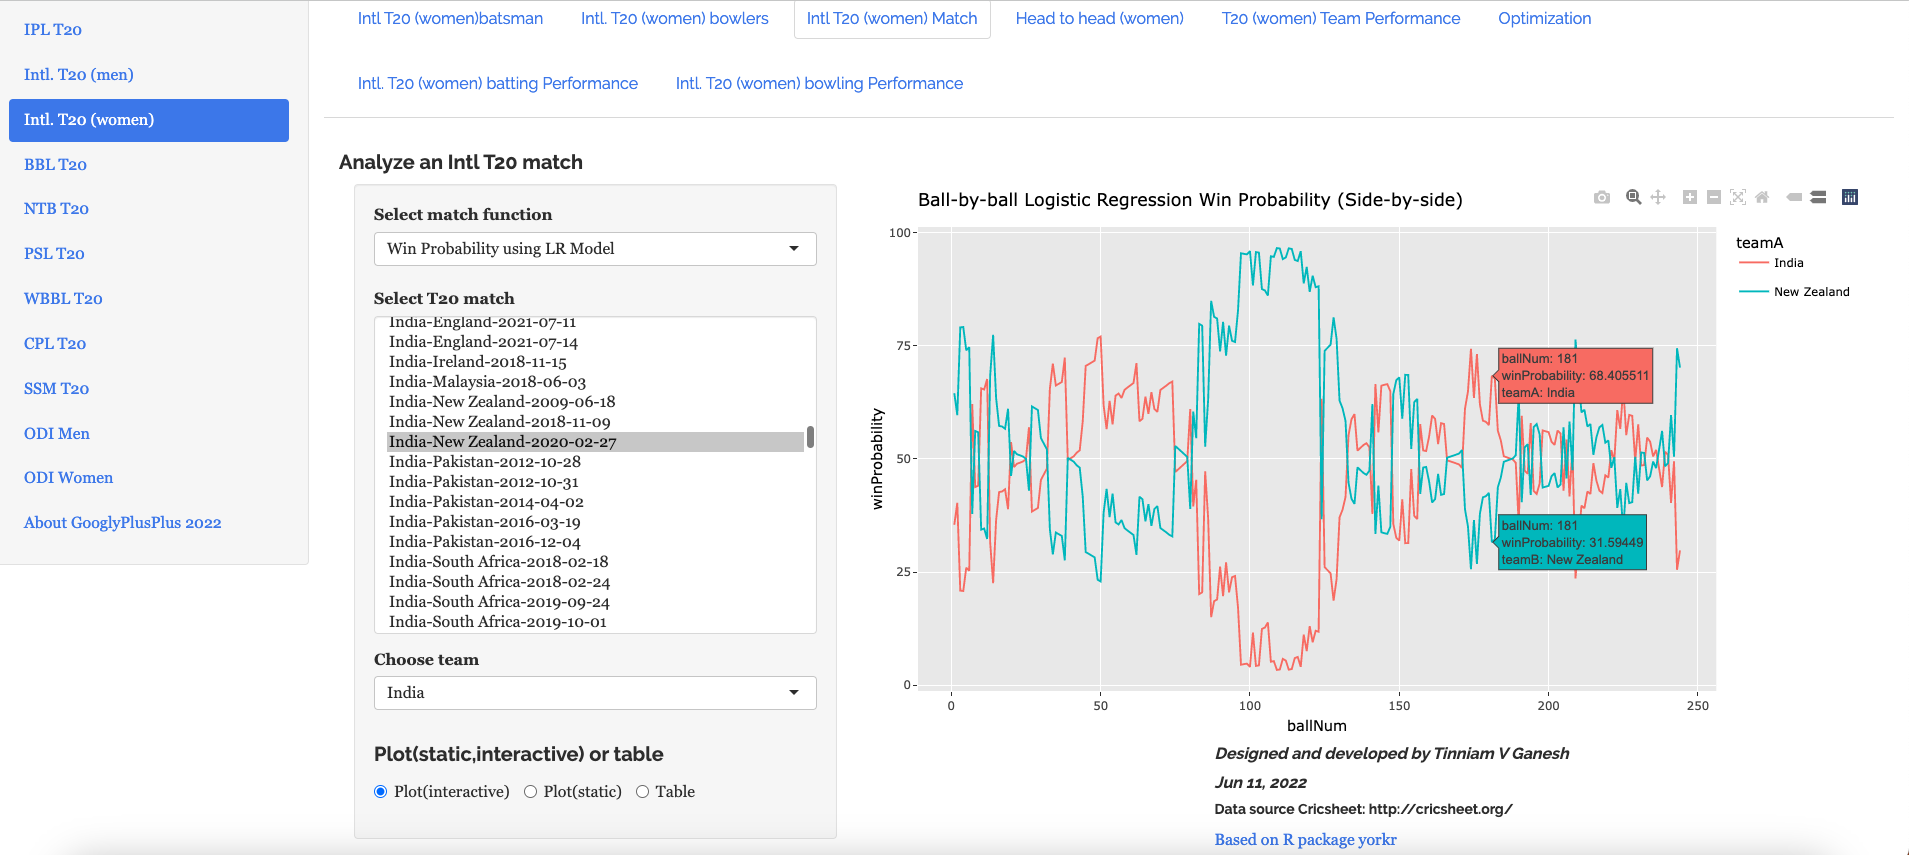Image resolution: width=1909 pixels, height=855 pixels.
Task: Switch to Head to head (women) tab
Action: point(1099,19)
